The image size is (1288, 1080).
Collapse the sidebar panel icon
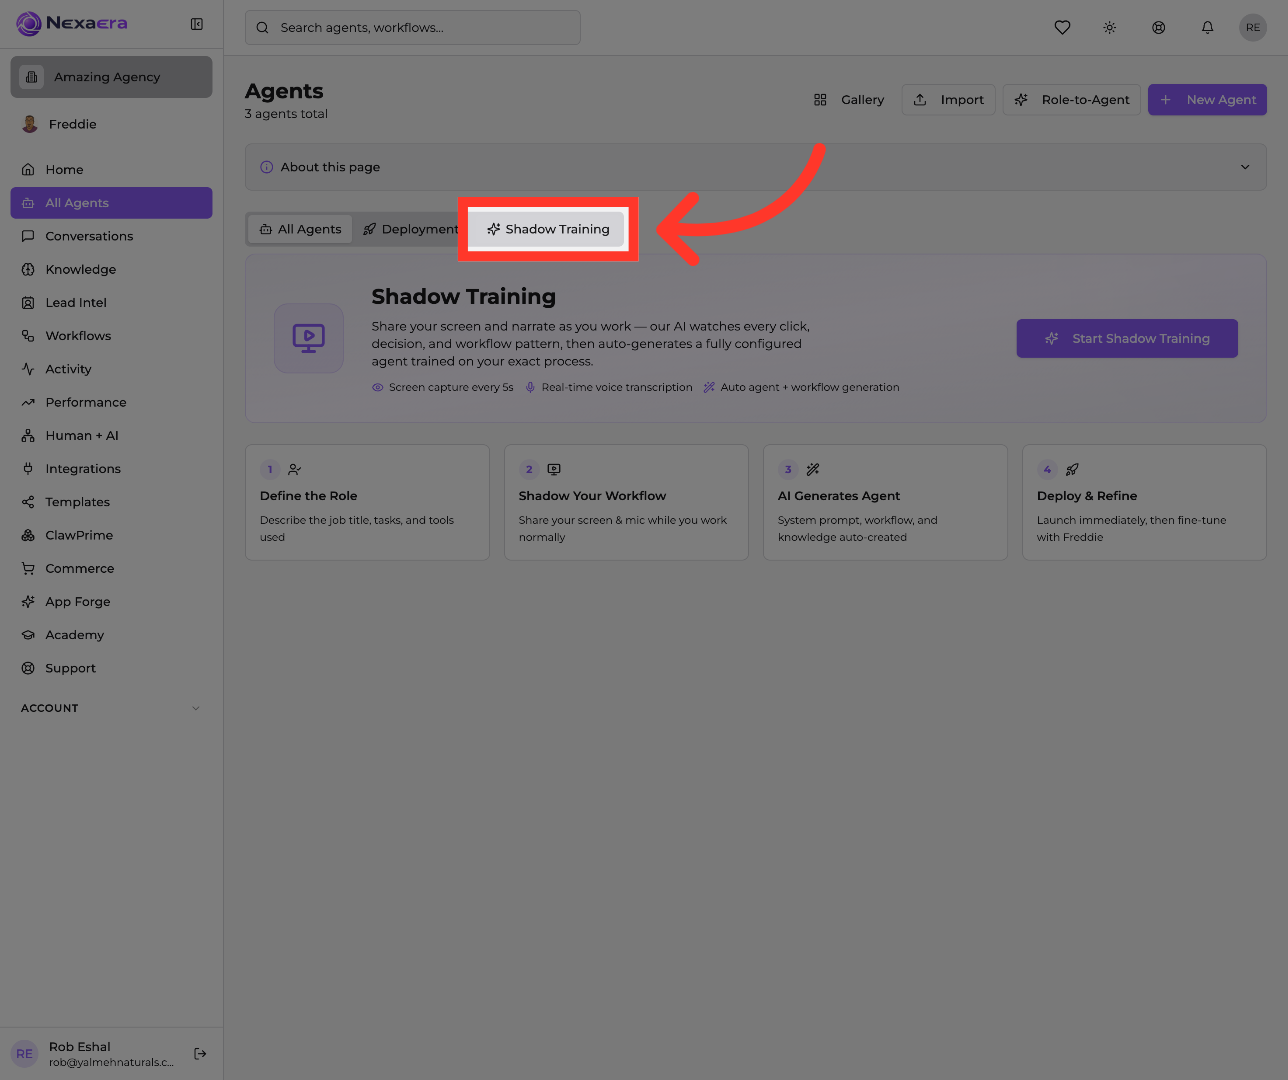197,24
